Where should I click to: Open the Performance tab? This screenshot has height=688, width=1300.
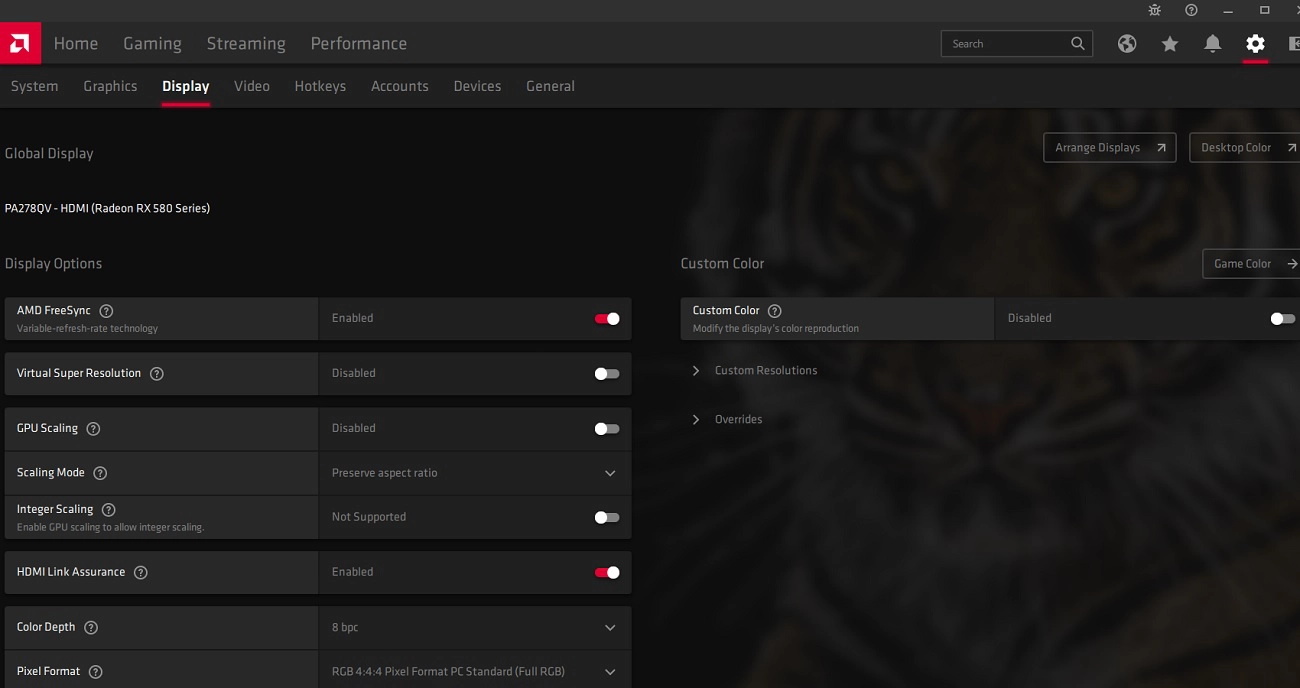click(x=359, y=43)
